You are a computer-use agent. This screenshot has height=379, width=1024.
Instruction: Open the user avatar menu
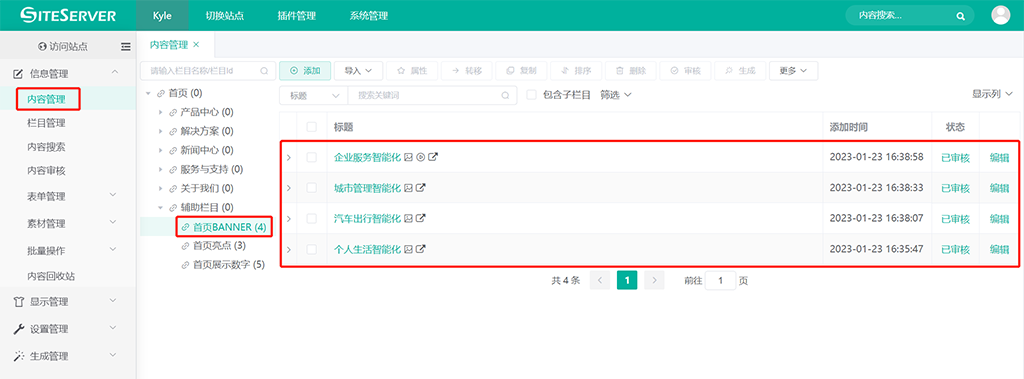(1000, 15)
